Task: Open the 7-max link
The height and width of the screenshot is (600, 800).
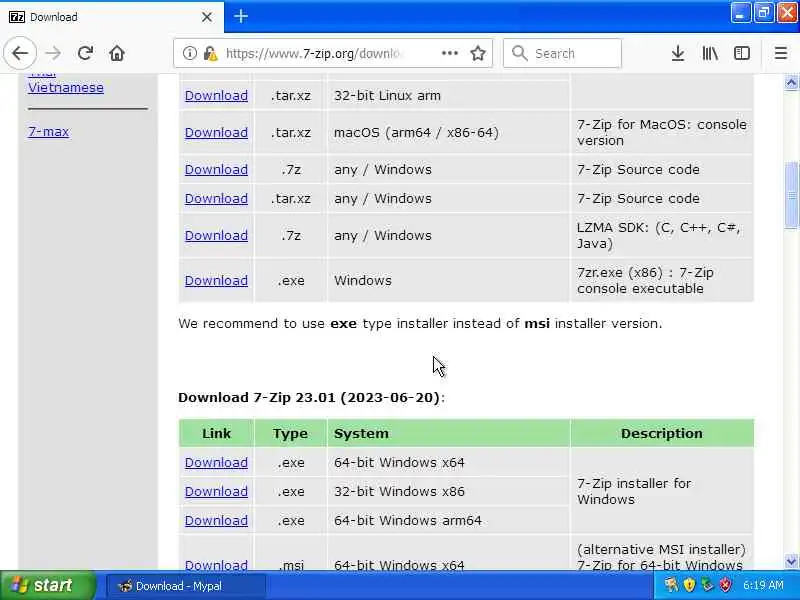Action: (48, 131)
